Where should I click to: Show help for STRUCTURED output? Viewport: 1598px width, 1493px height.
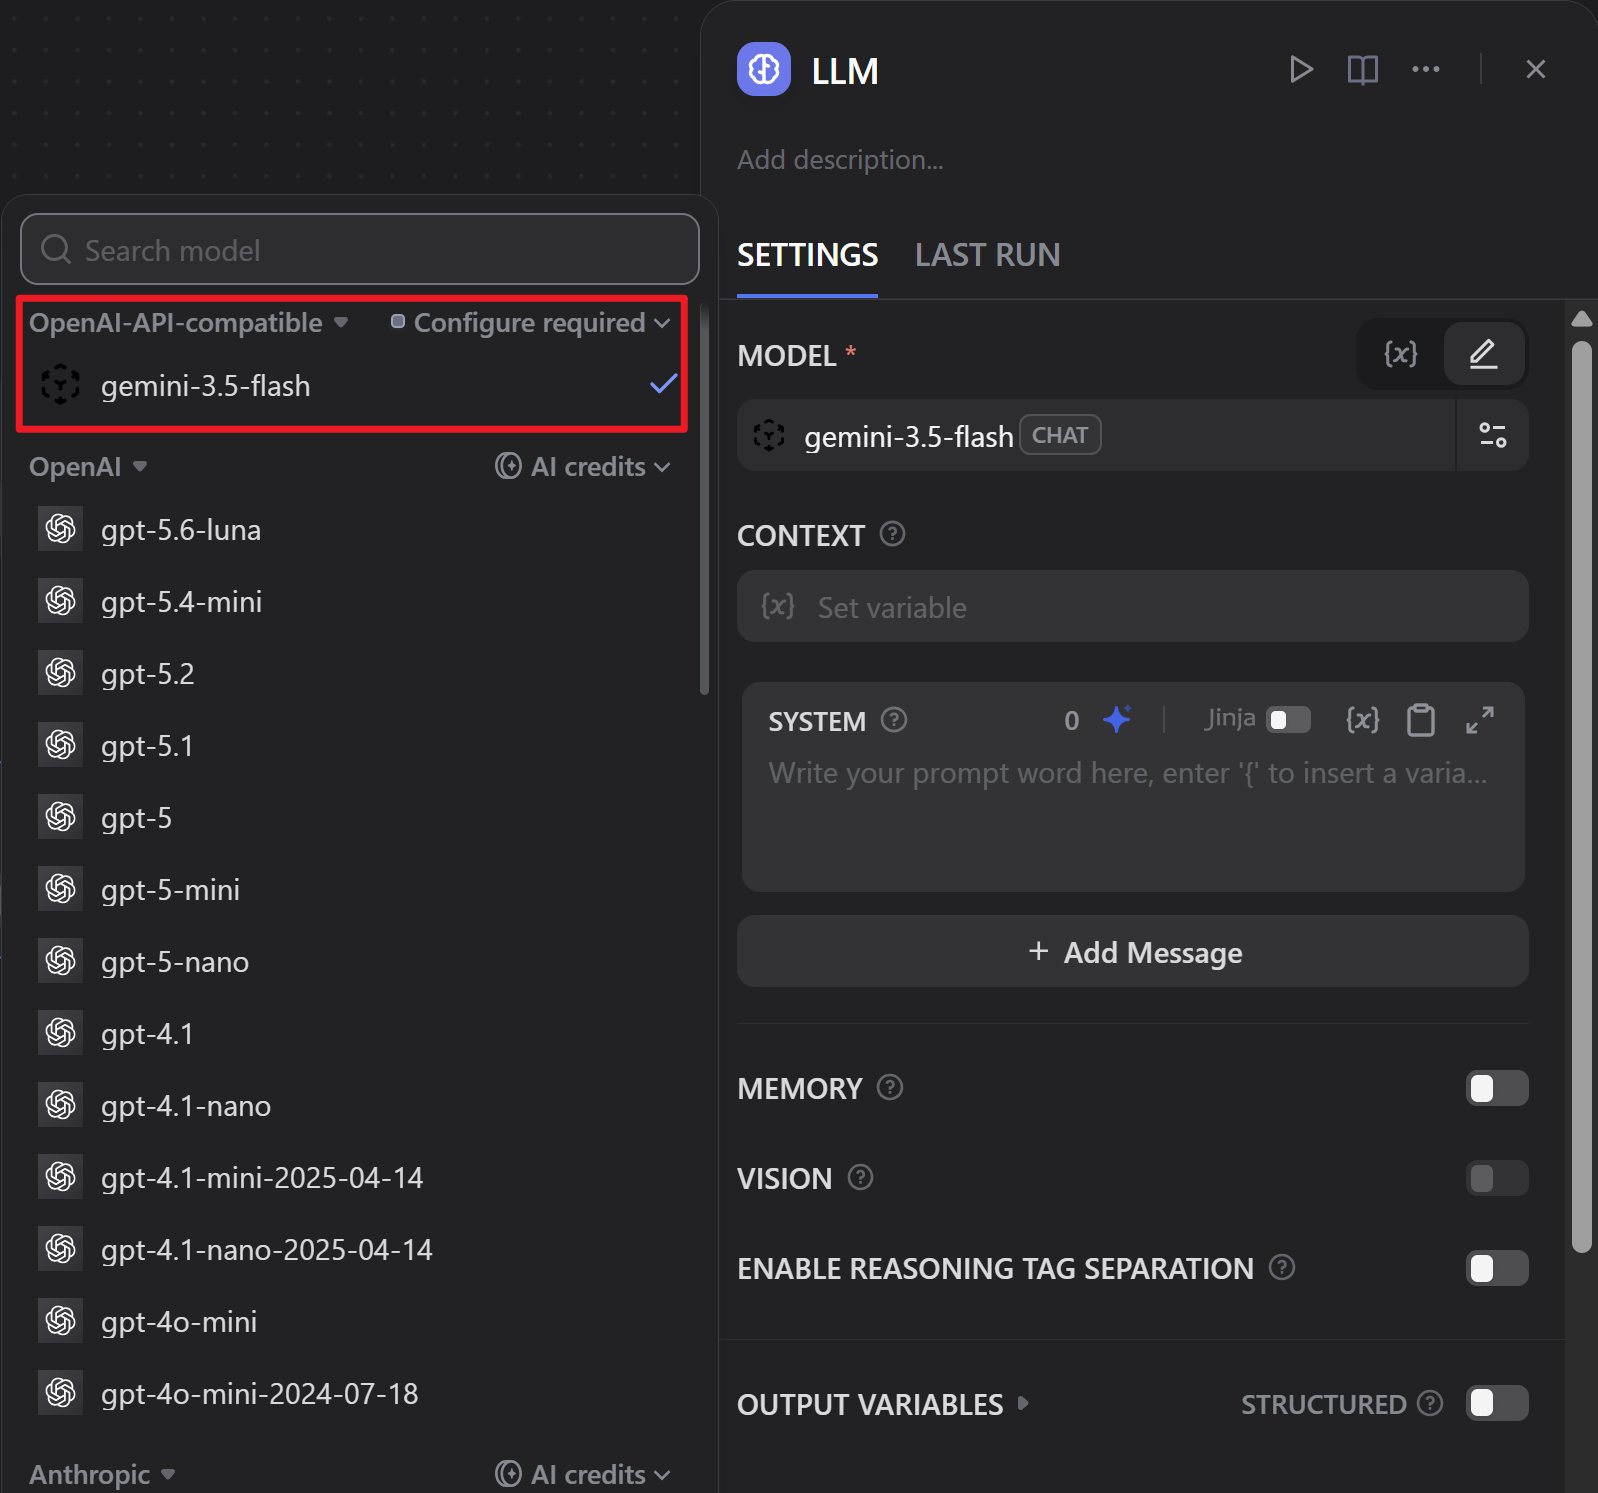click(1431, 1403)
